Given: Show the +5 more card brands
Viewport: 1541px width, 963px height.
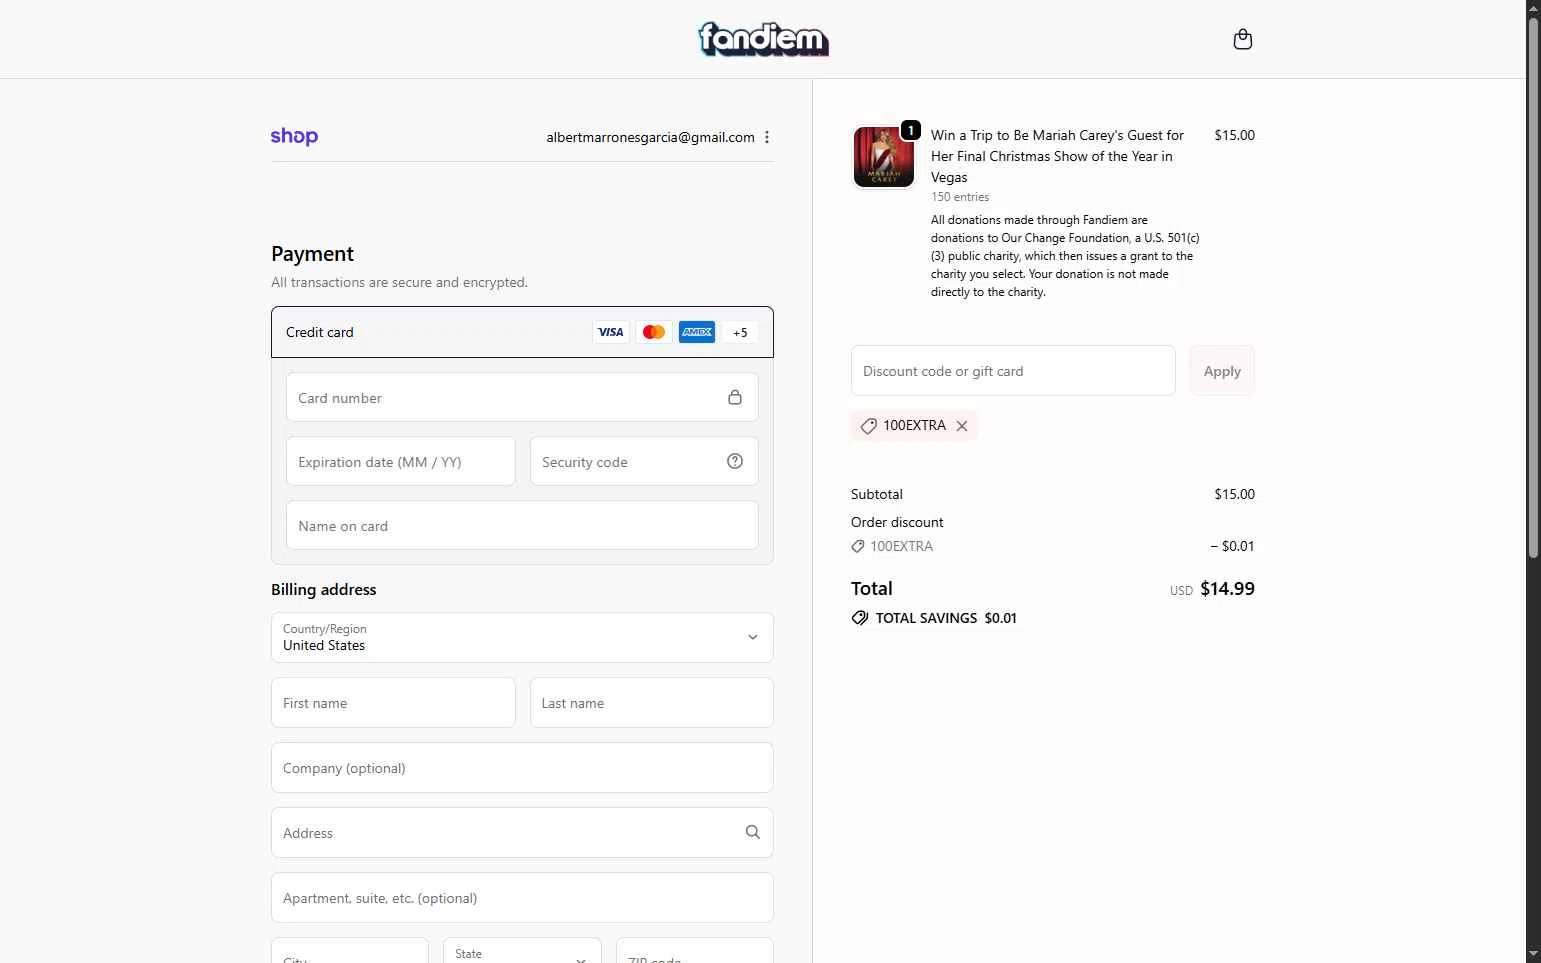Looking at the screenshot, I should click(x=740, y=332).
